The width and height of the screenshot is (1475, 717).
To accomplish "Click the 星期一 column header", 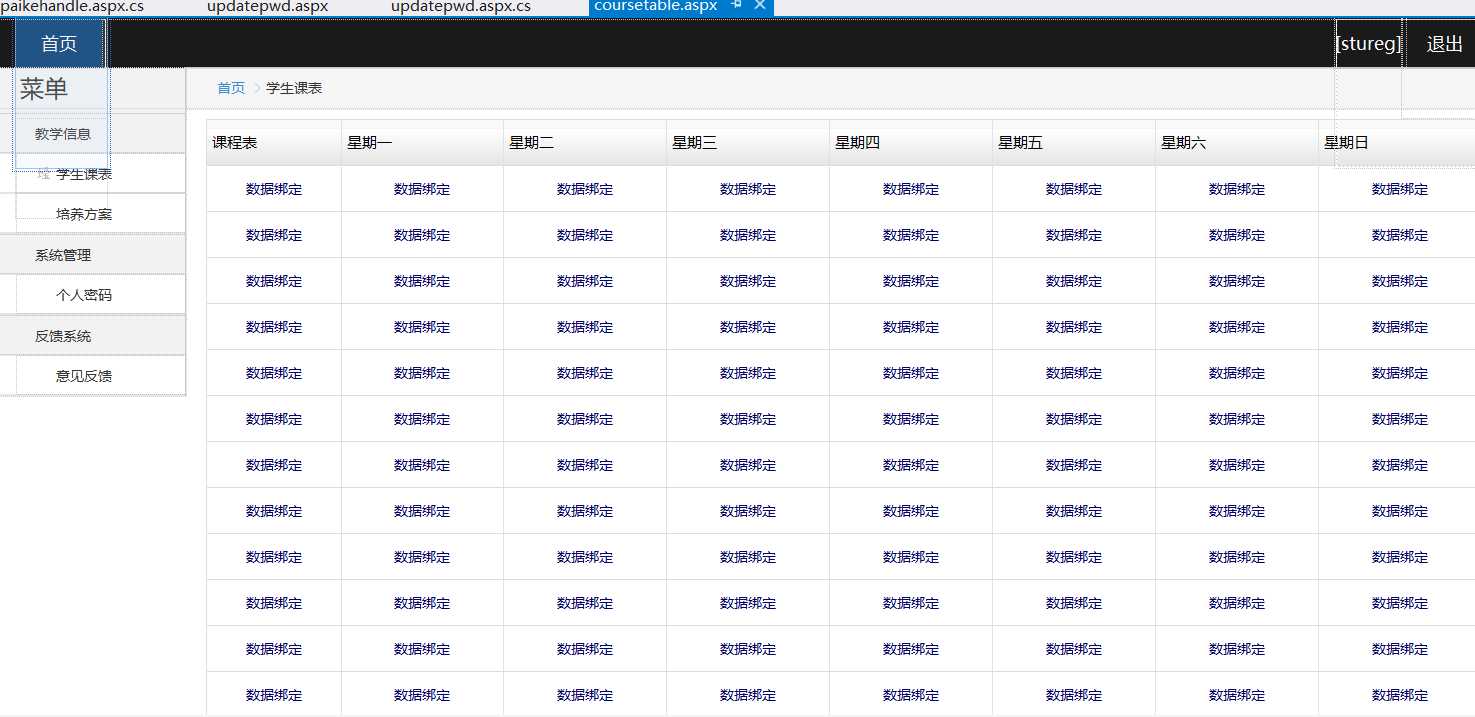I will click(422, 143).
